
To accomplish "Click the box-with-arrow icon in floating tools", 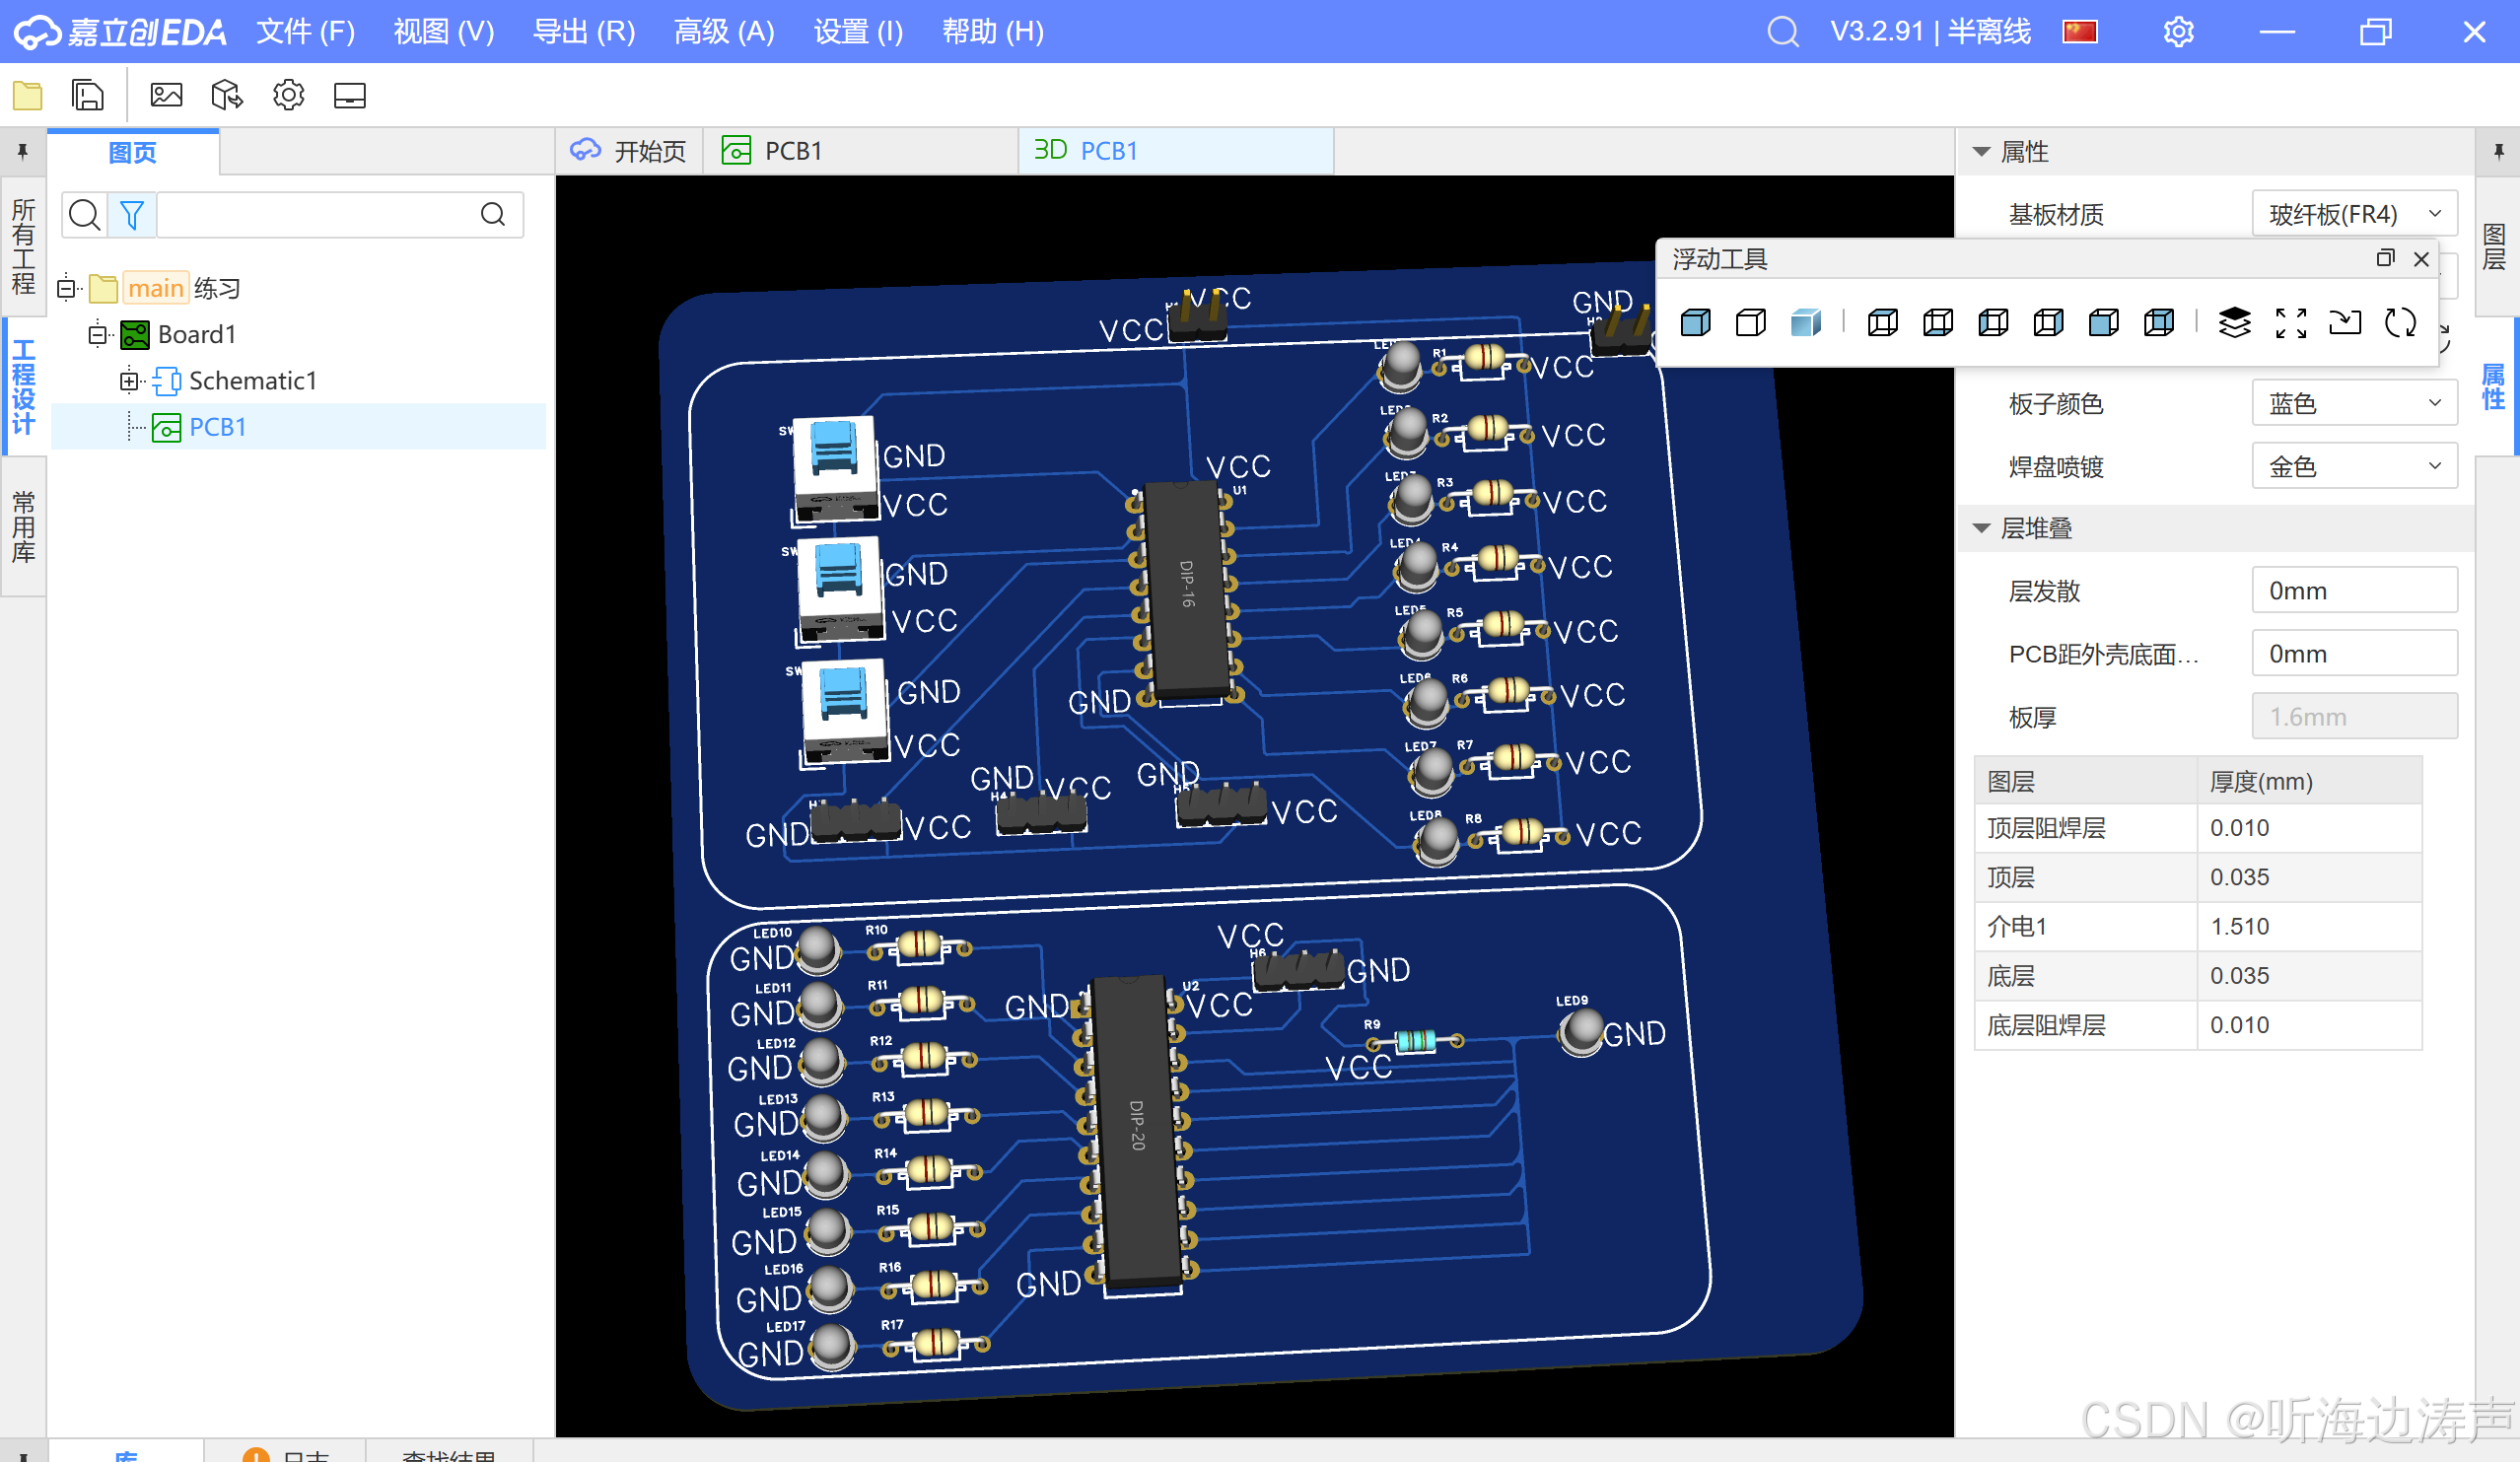I will click(2345, 322).
